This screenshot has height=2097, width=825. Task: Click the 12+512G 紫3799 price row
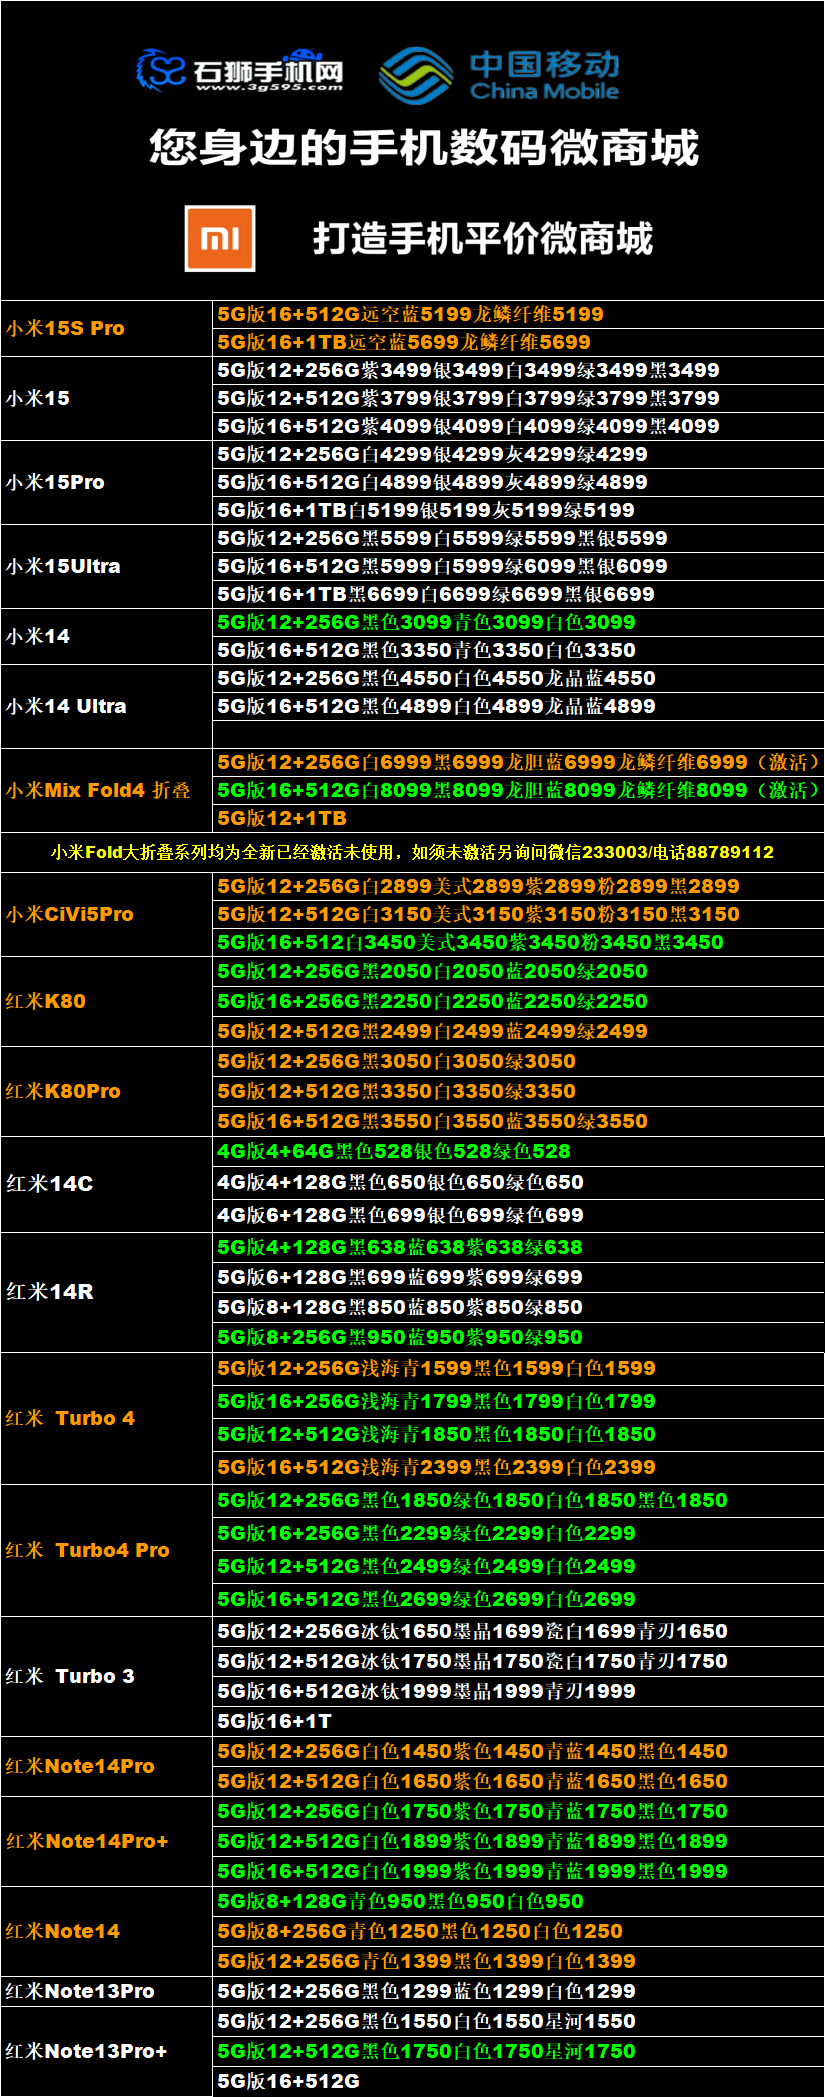coord(519,398)
